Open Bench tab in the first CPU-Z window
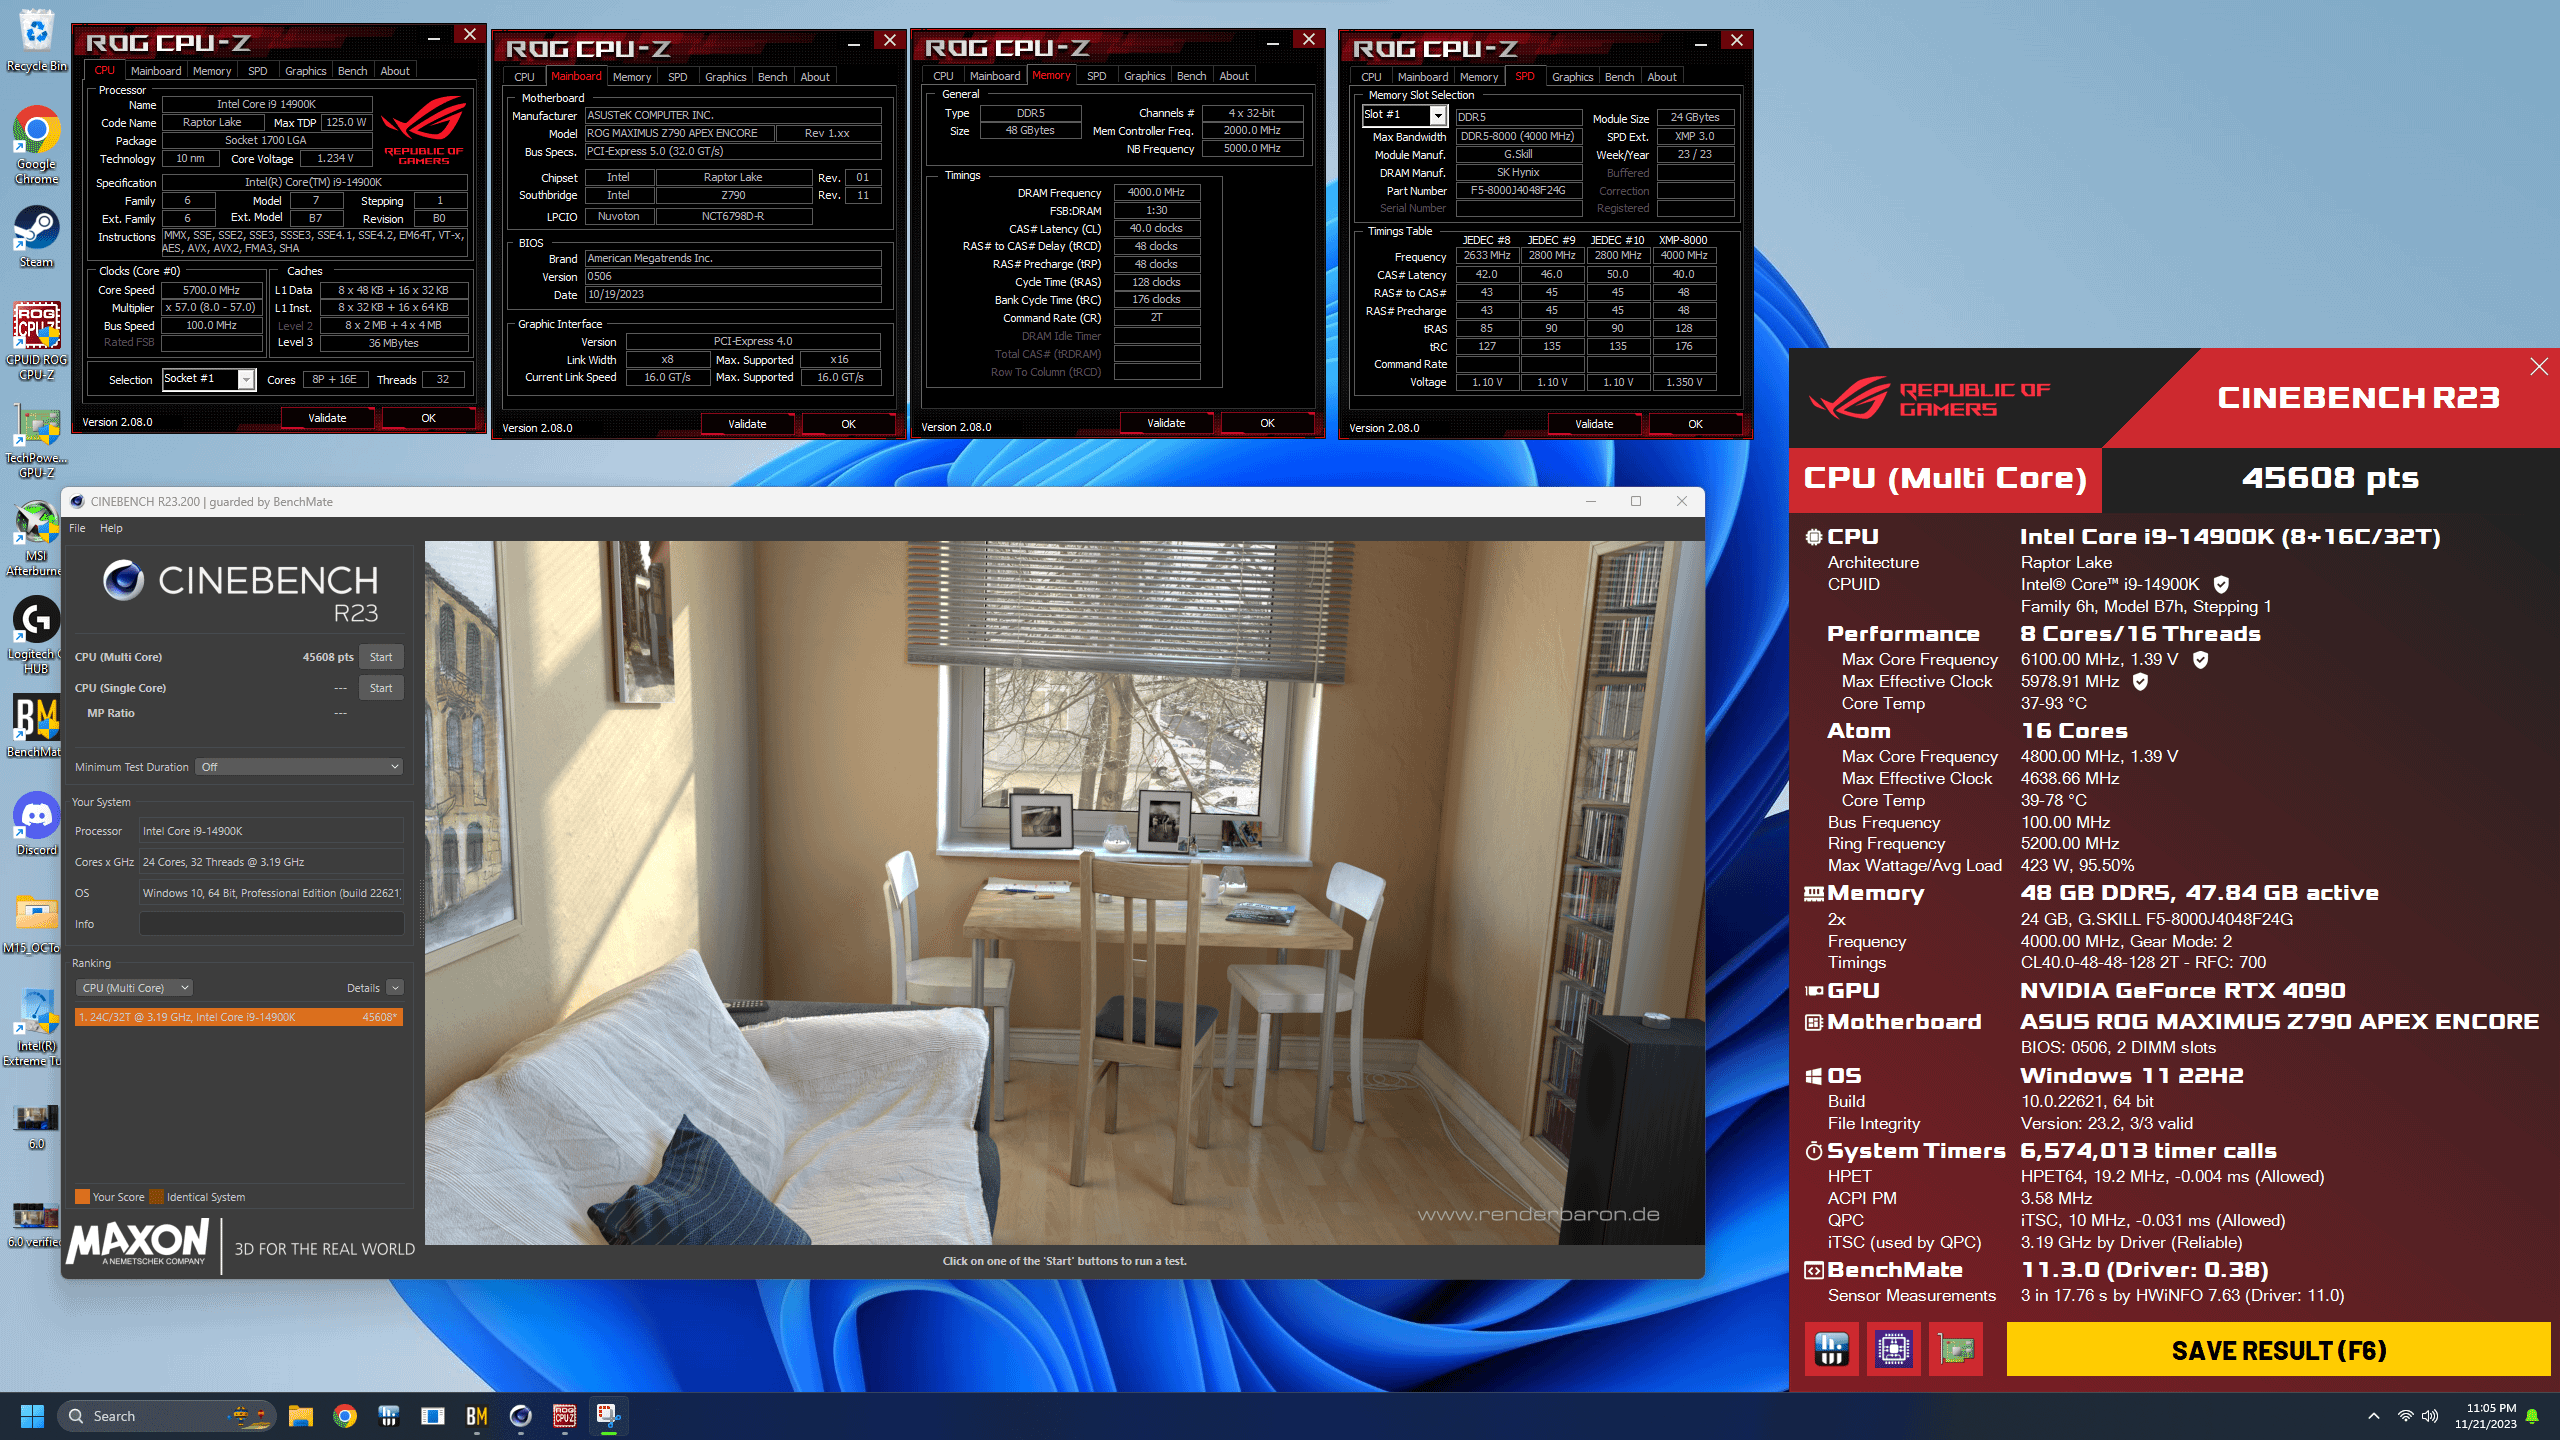The width and height of the screenshot is (2560, 1440). [352, 71]
